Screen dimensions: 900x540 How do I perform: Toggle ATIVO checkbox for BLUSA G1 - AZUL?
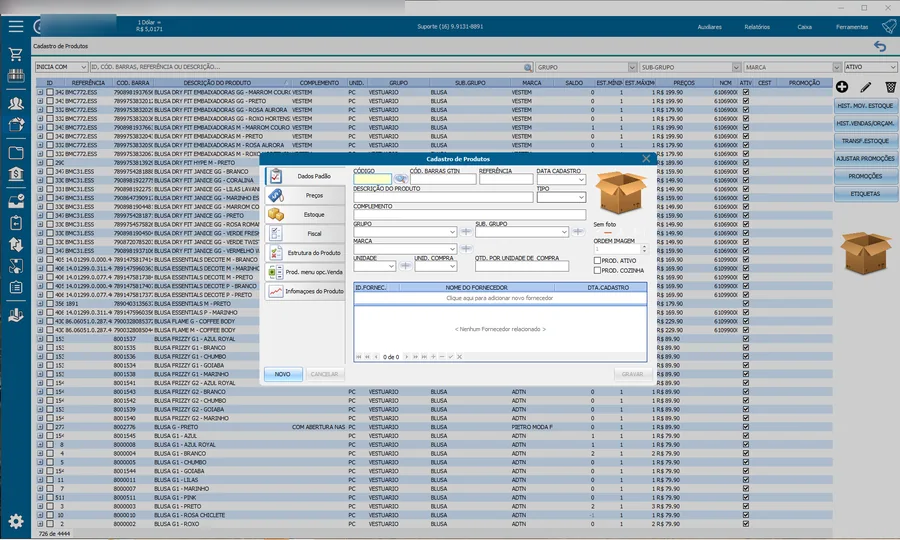click(746, 436)
